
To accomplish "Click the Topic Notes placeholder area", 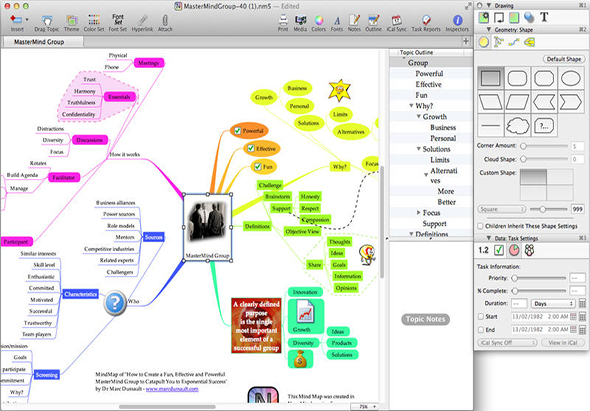I will [425, 319].
